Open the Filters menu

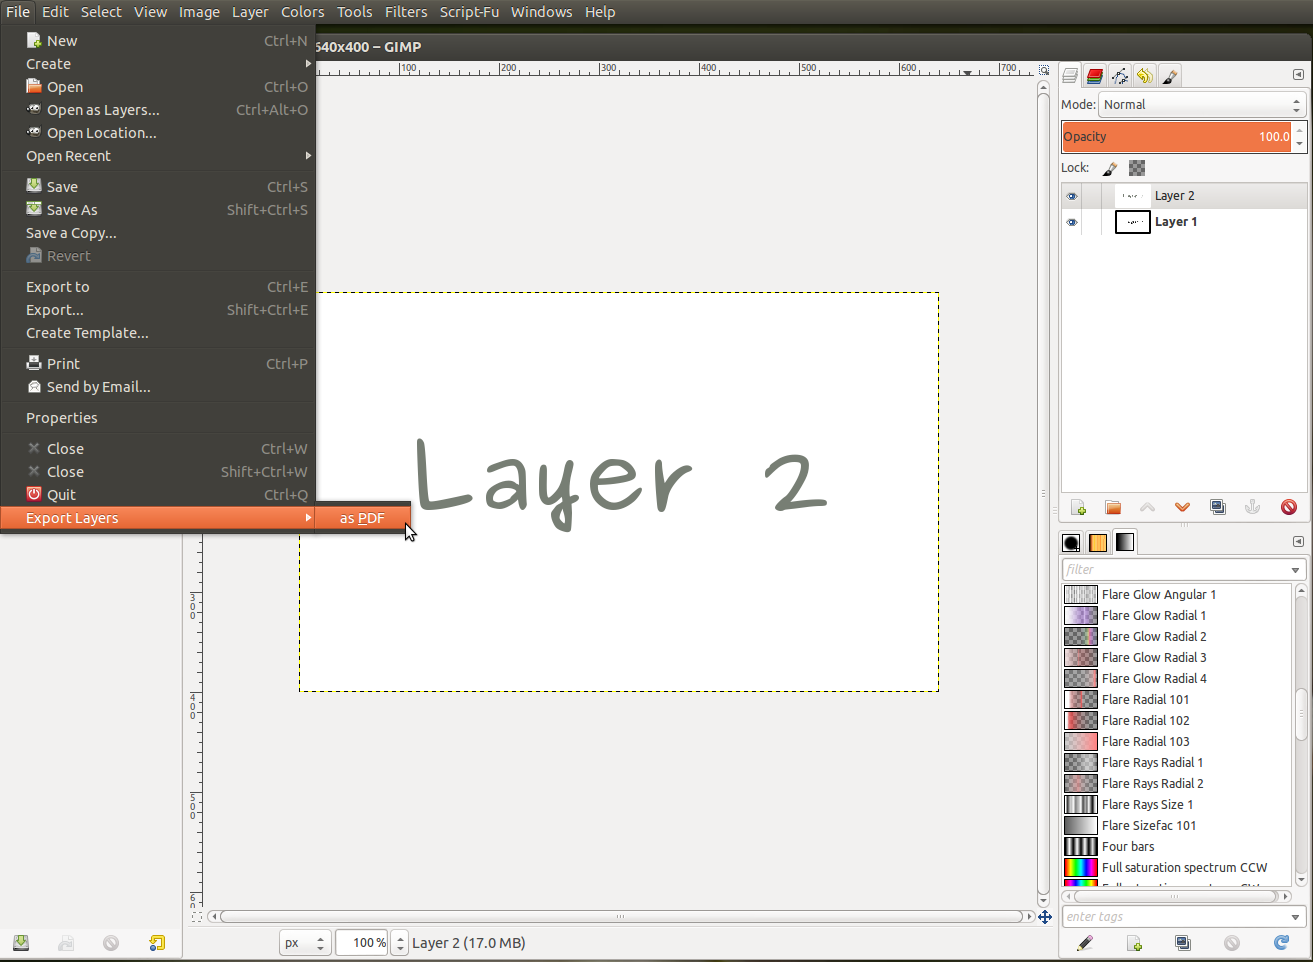point(406,12)
